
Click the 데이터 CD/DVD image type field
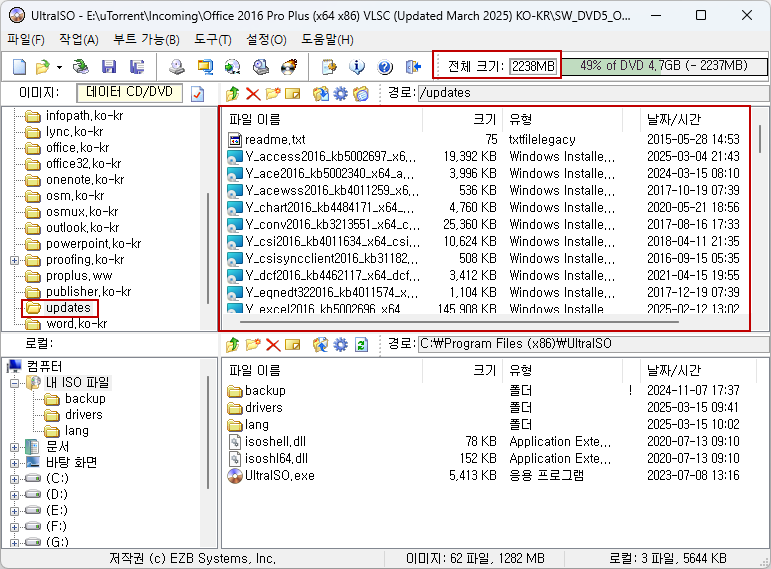click(x=129, y=92)
